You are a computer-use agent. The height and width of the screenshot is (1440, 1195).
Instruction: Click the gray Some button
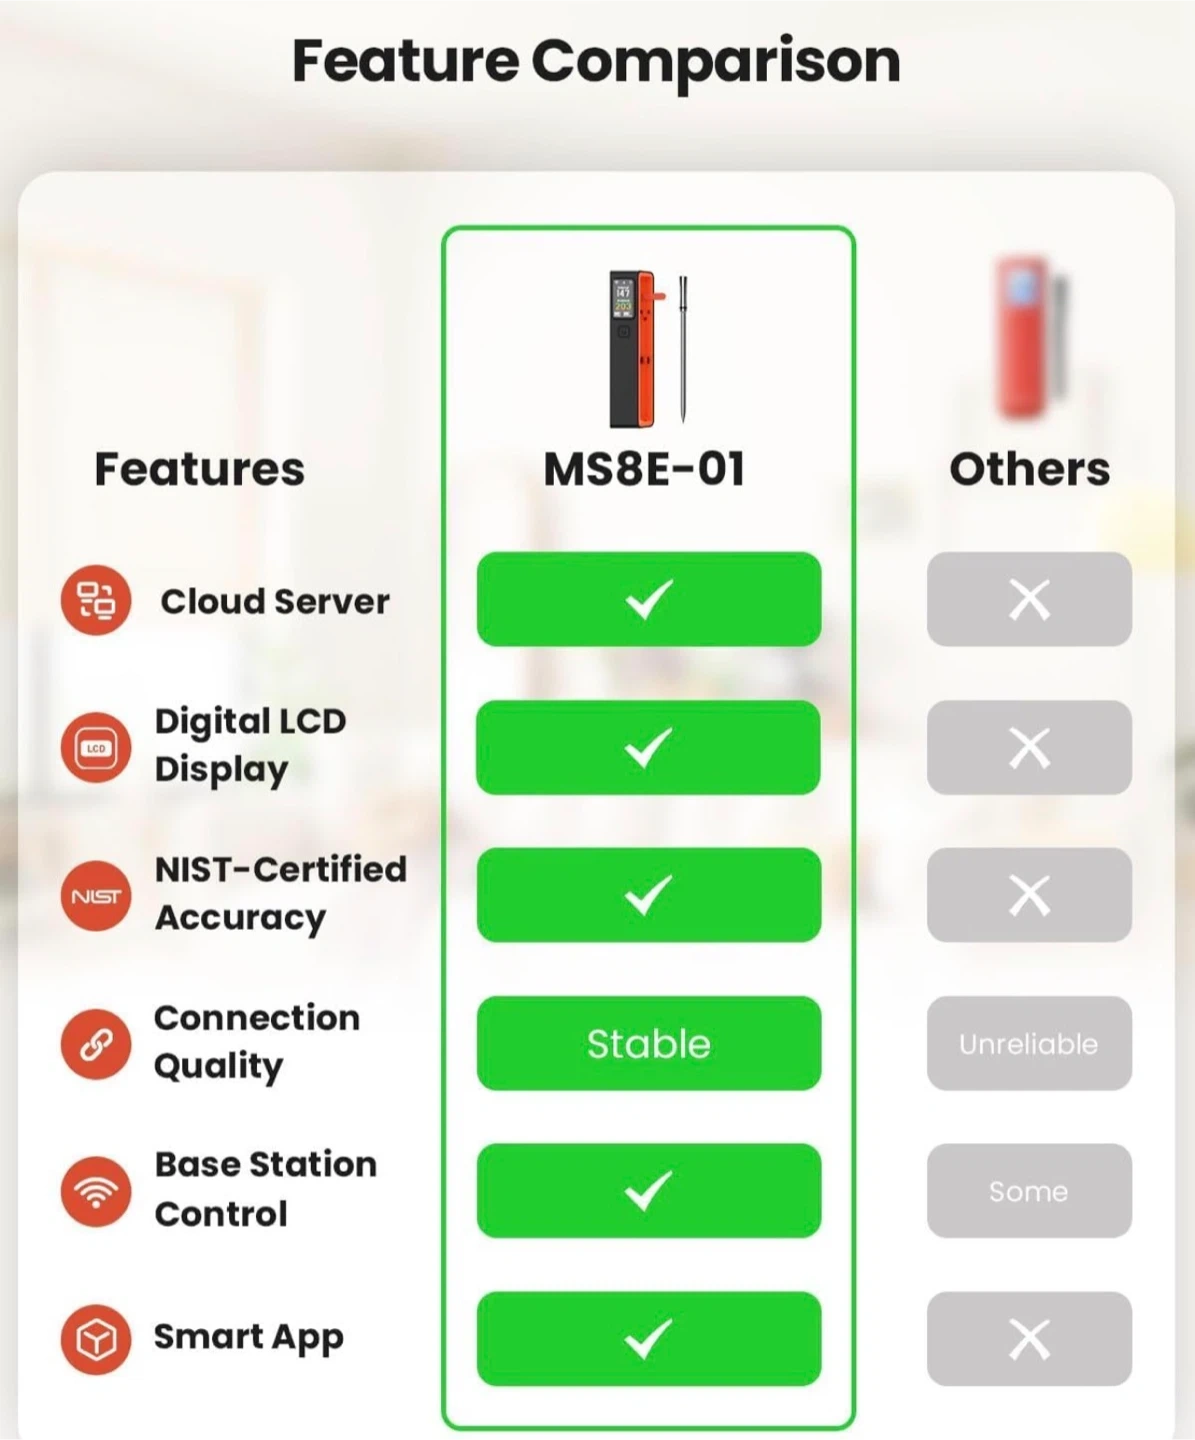tap(1029, 1191)
